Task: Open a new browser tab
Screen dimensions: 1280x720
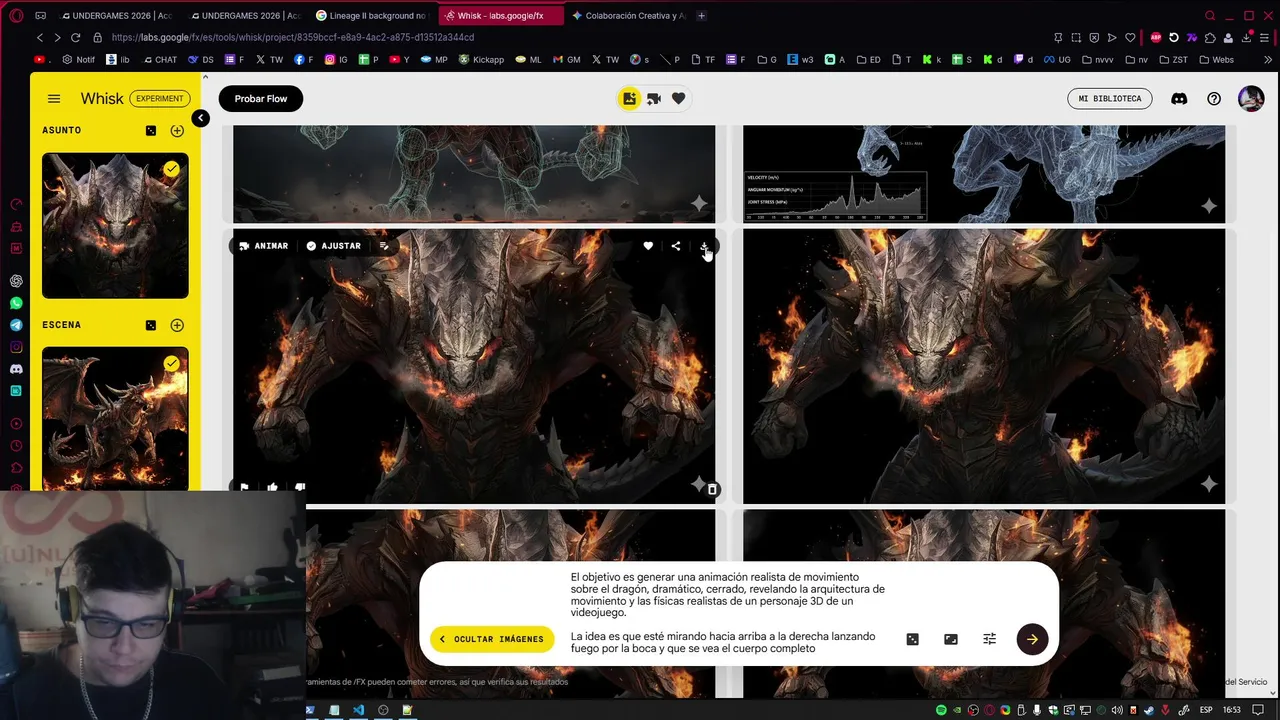Action: (701, 16)
